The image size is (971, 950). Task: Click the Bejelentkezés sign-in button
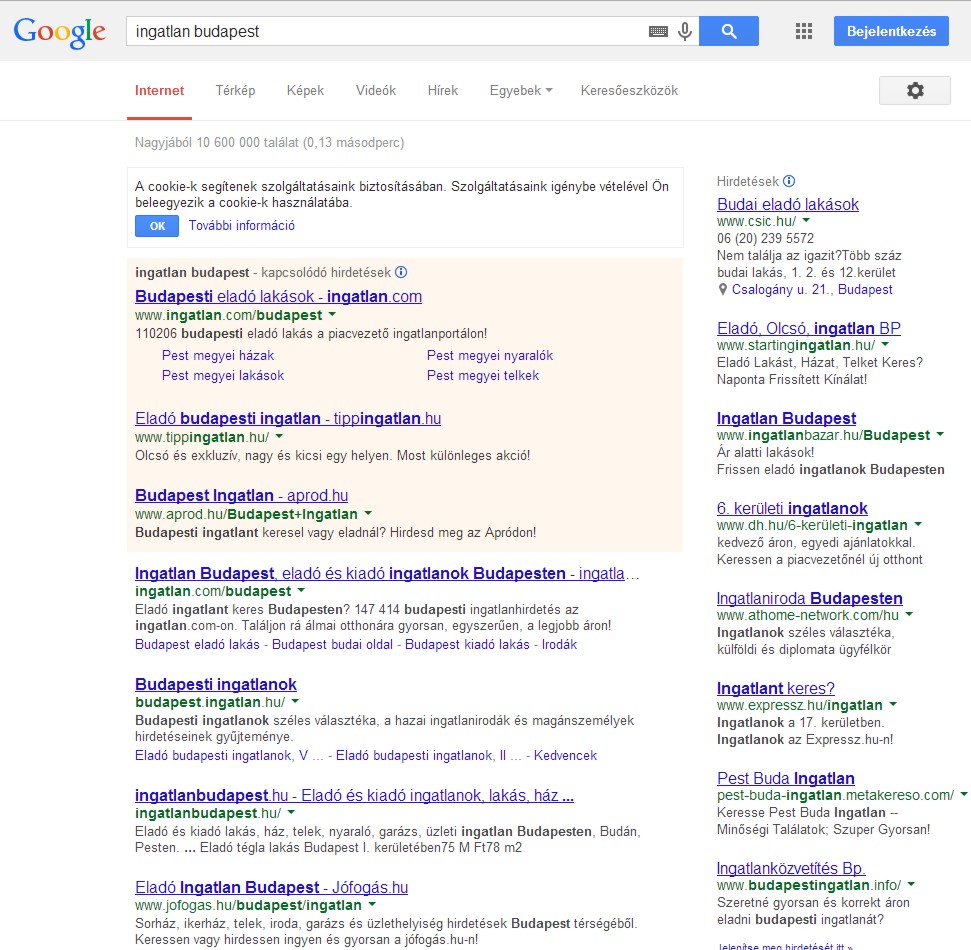tap(891, 31)
